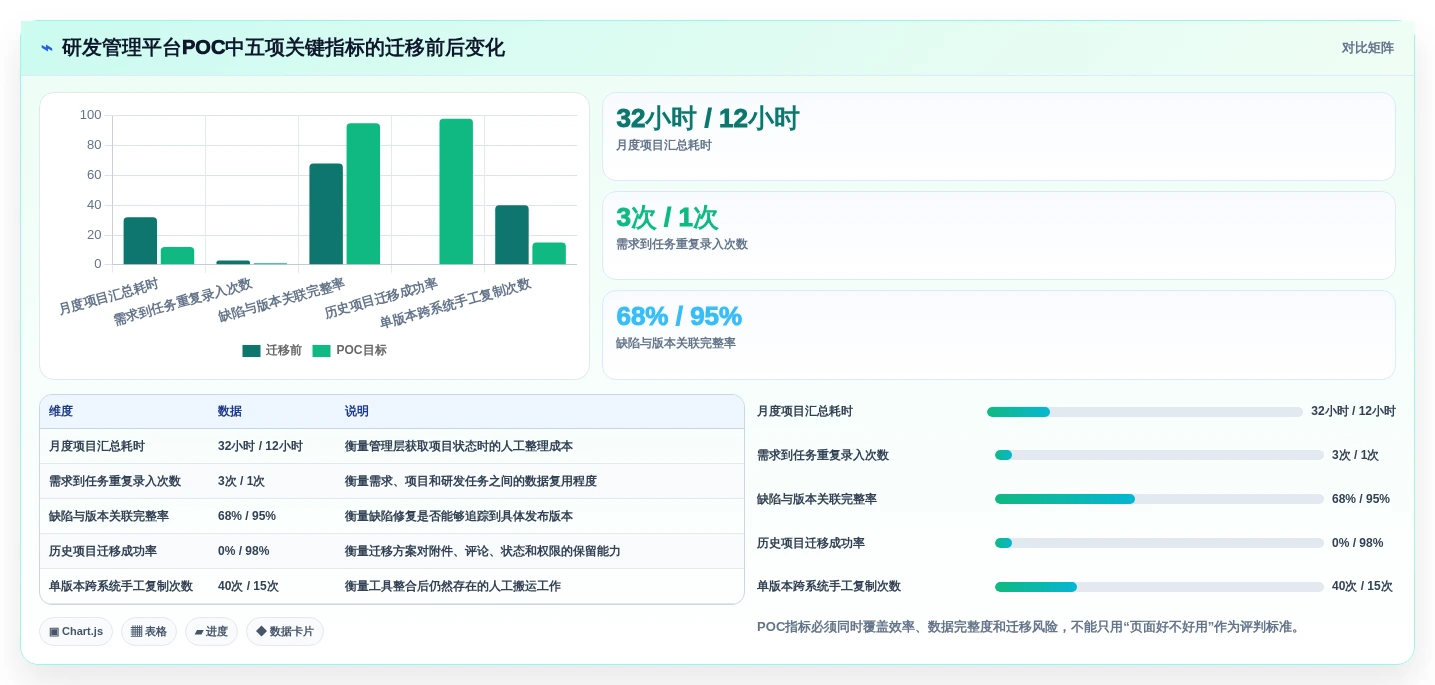This screenshot has height=685, width=1435.
Task: Click the progress list label 历史项目迁移成功率
Action: point(811,543)
